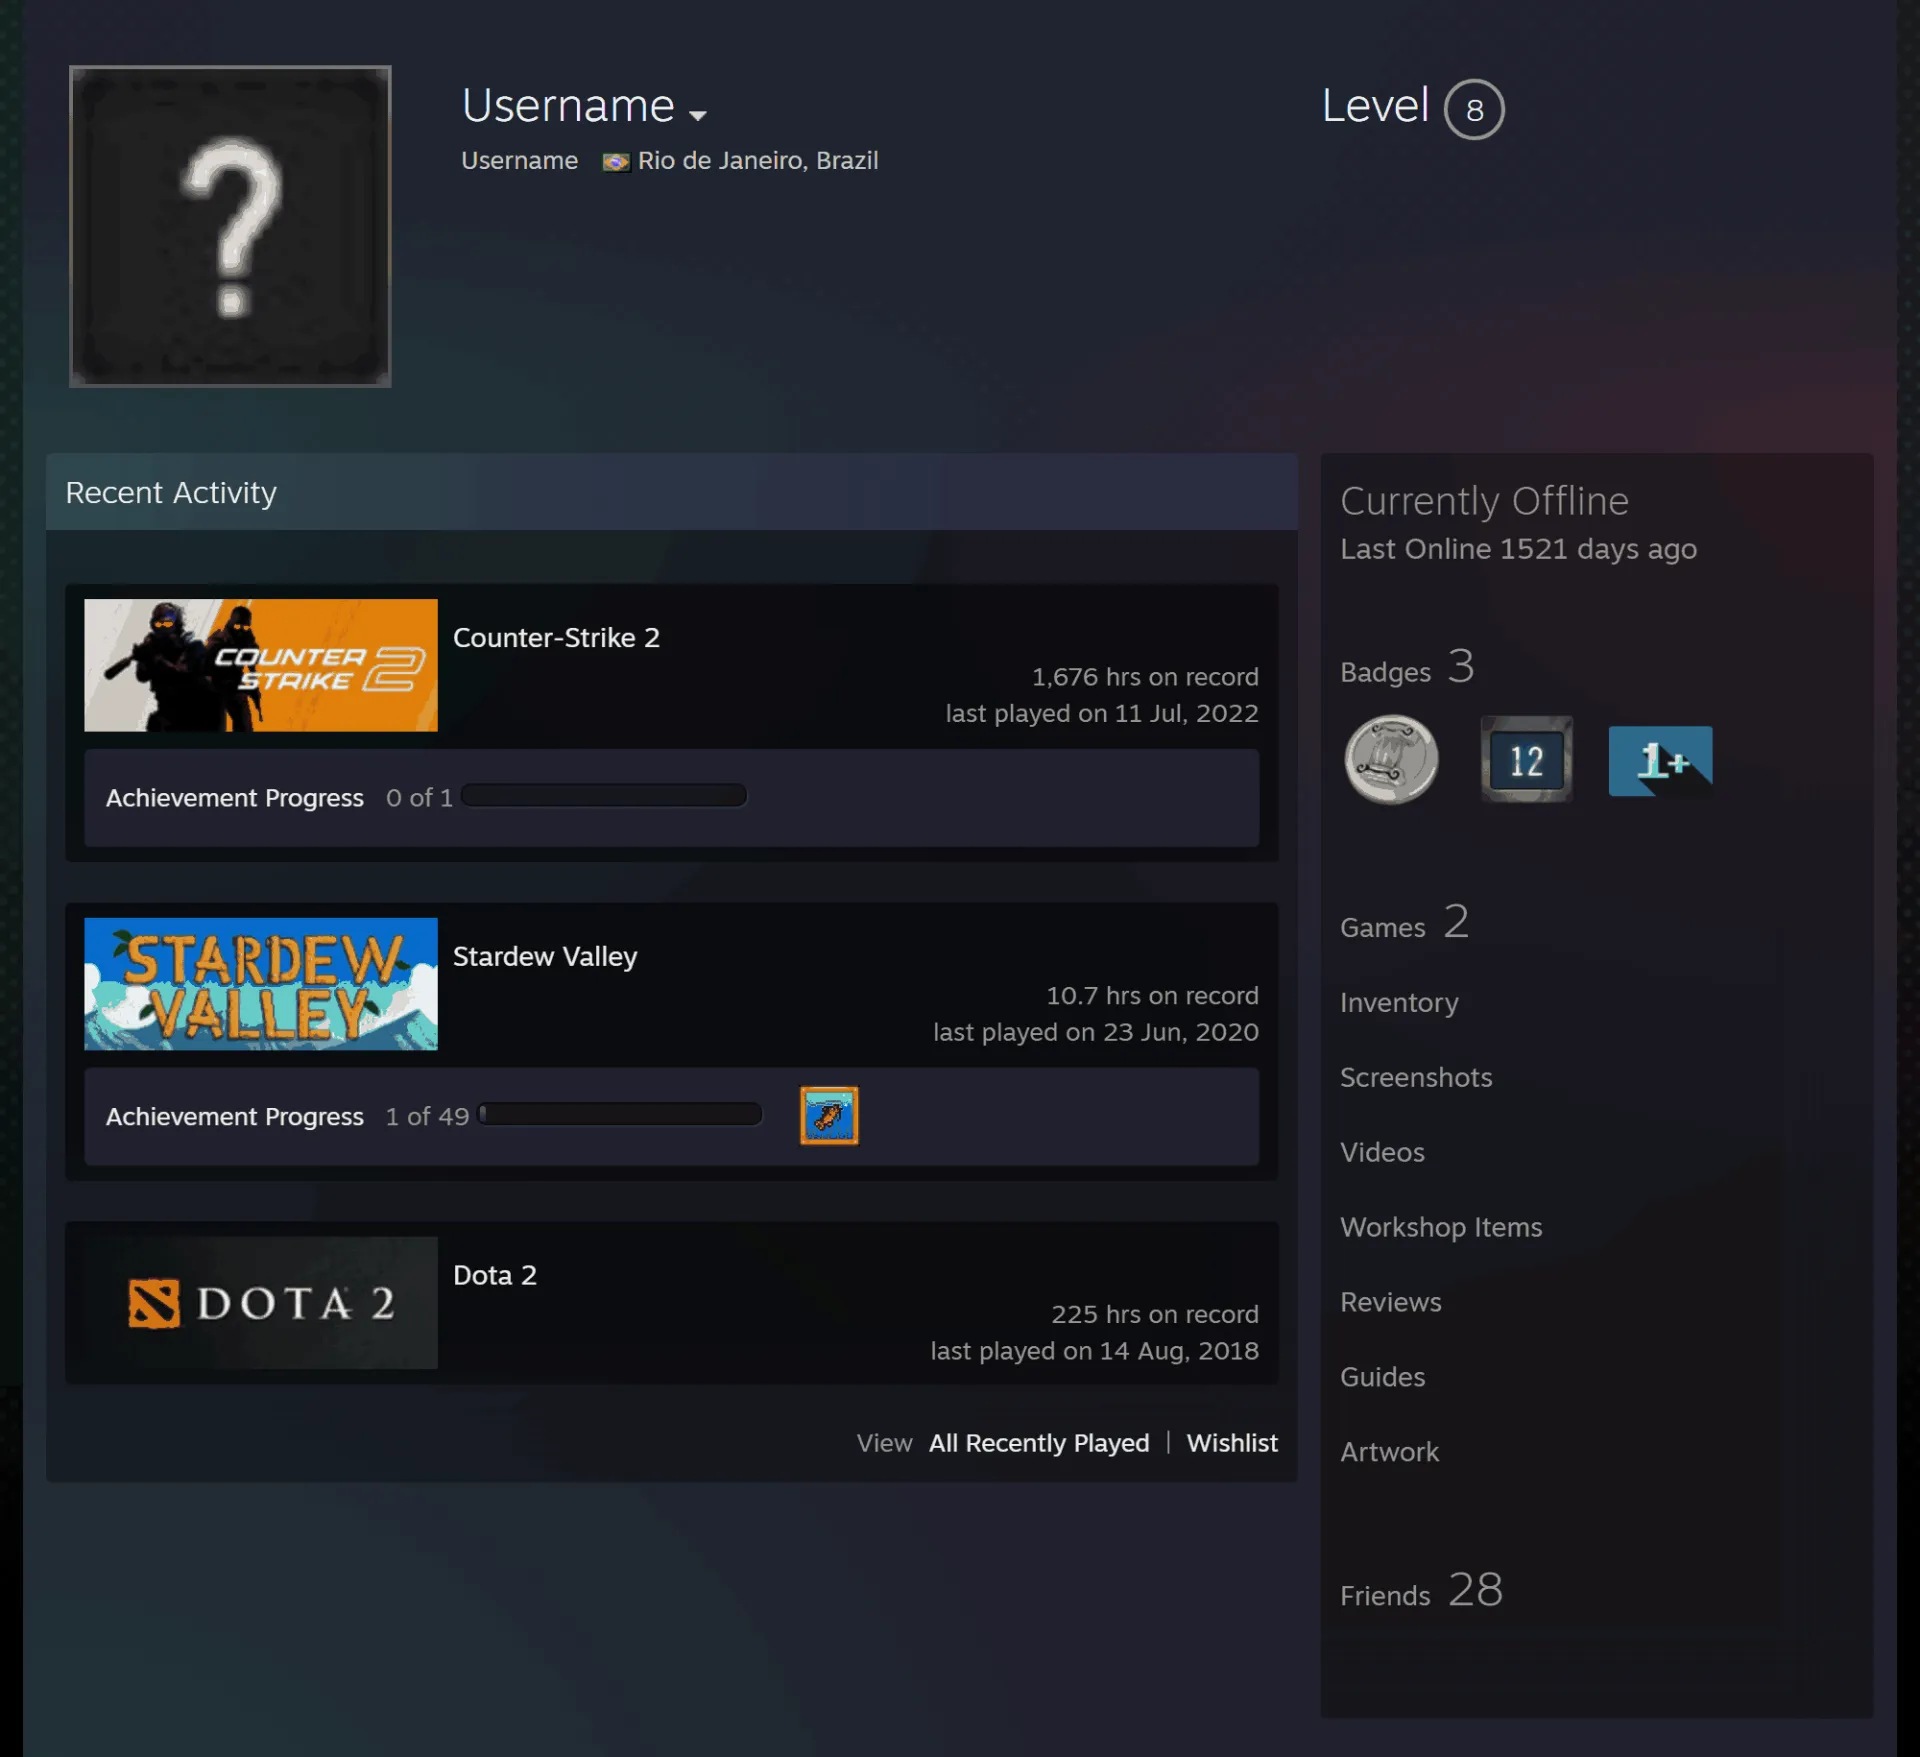Open the silver coin community badge
Viewport: 1920px width, 1757px height.
pyautogui.click(x=1391, y=759)
